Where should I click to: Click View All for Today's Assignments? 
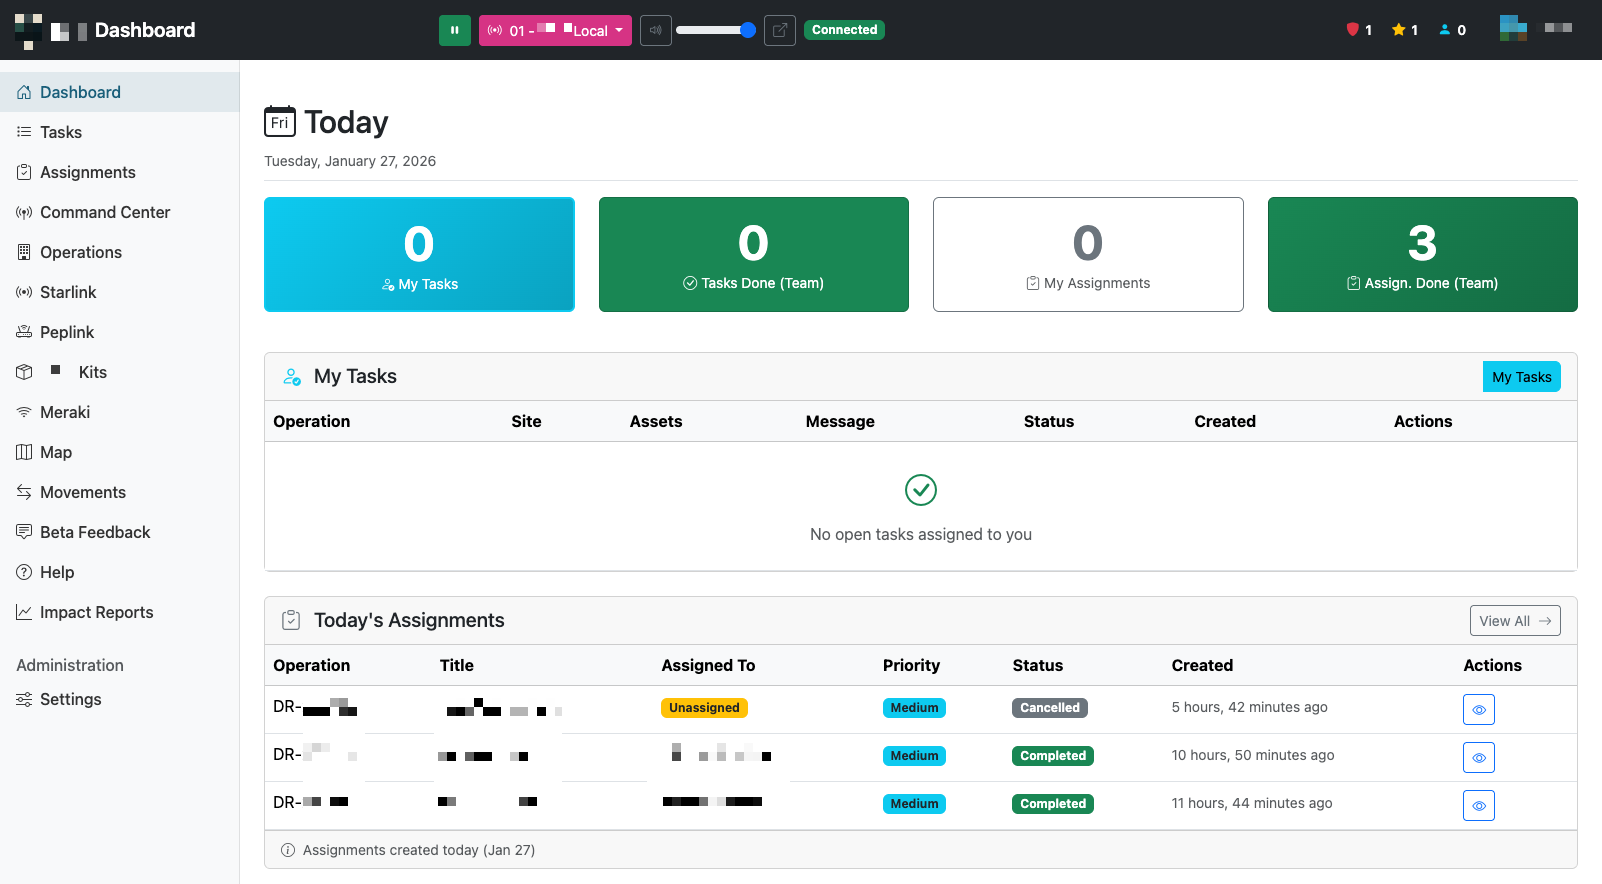1515,621
